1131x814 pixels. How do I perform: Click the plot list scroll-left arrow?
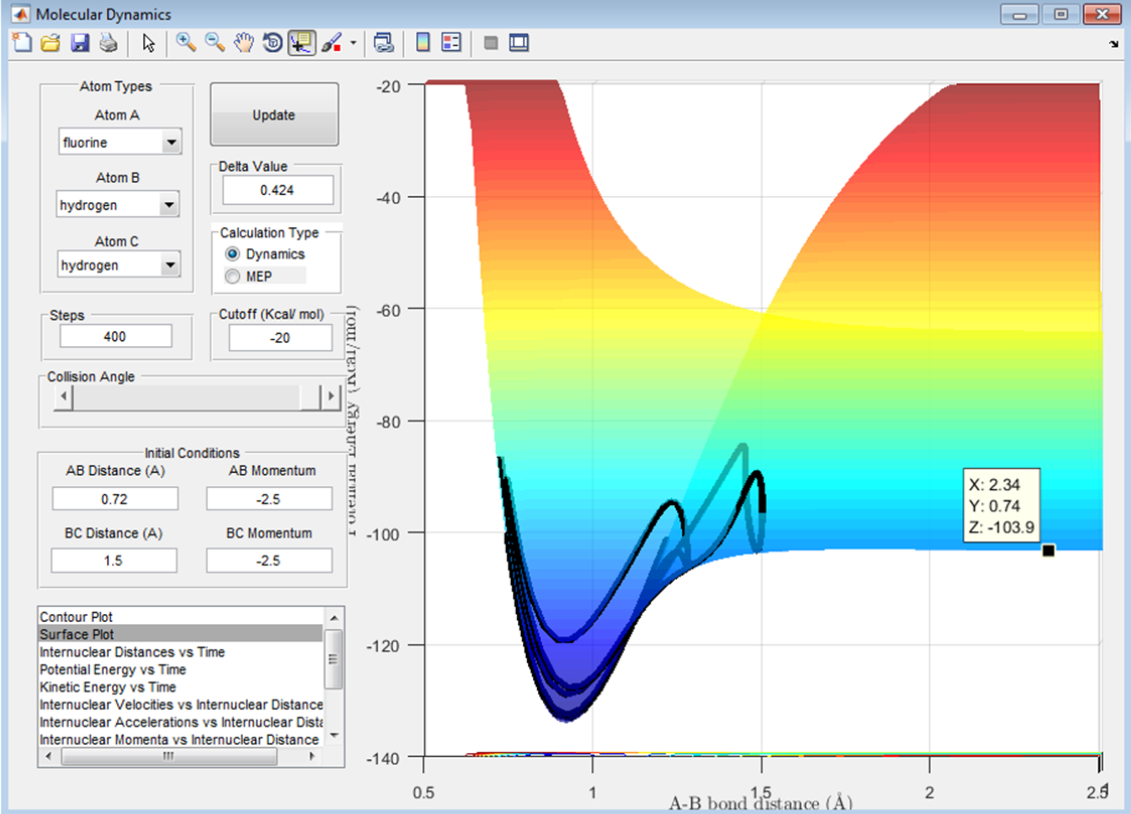tap(48, 756)
